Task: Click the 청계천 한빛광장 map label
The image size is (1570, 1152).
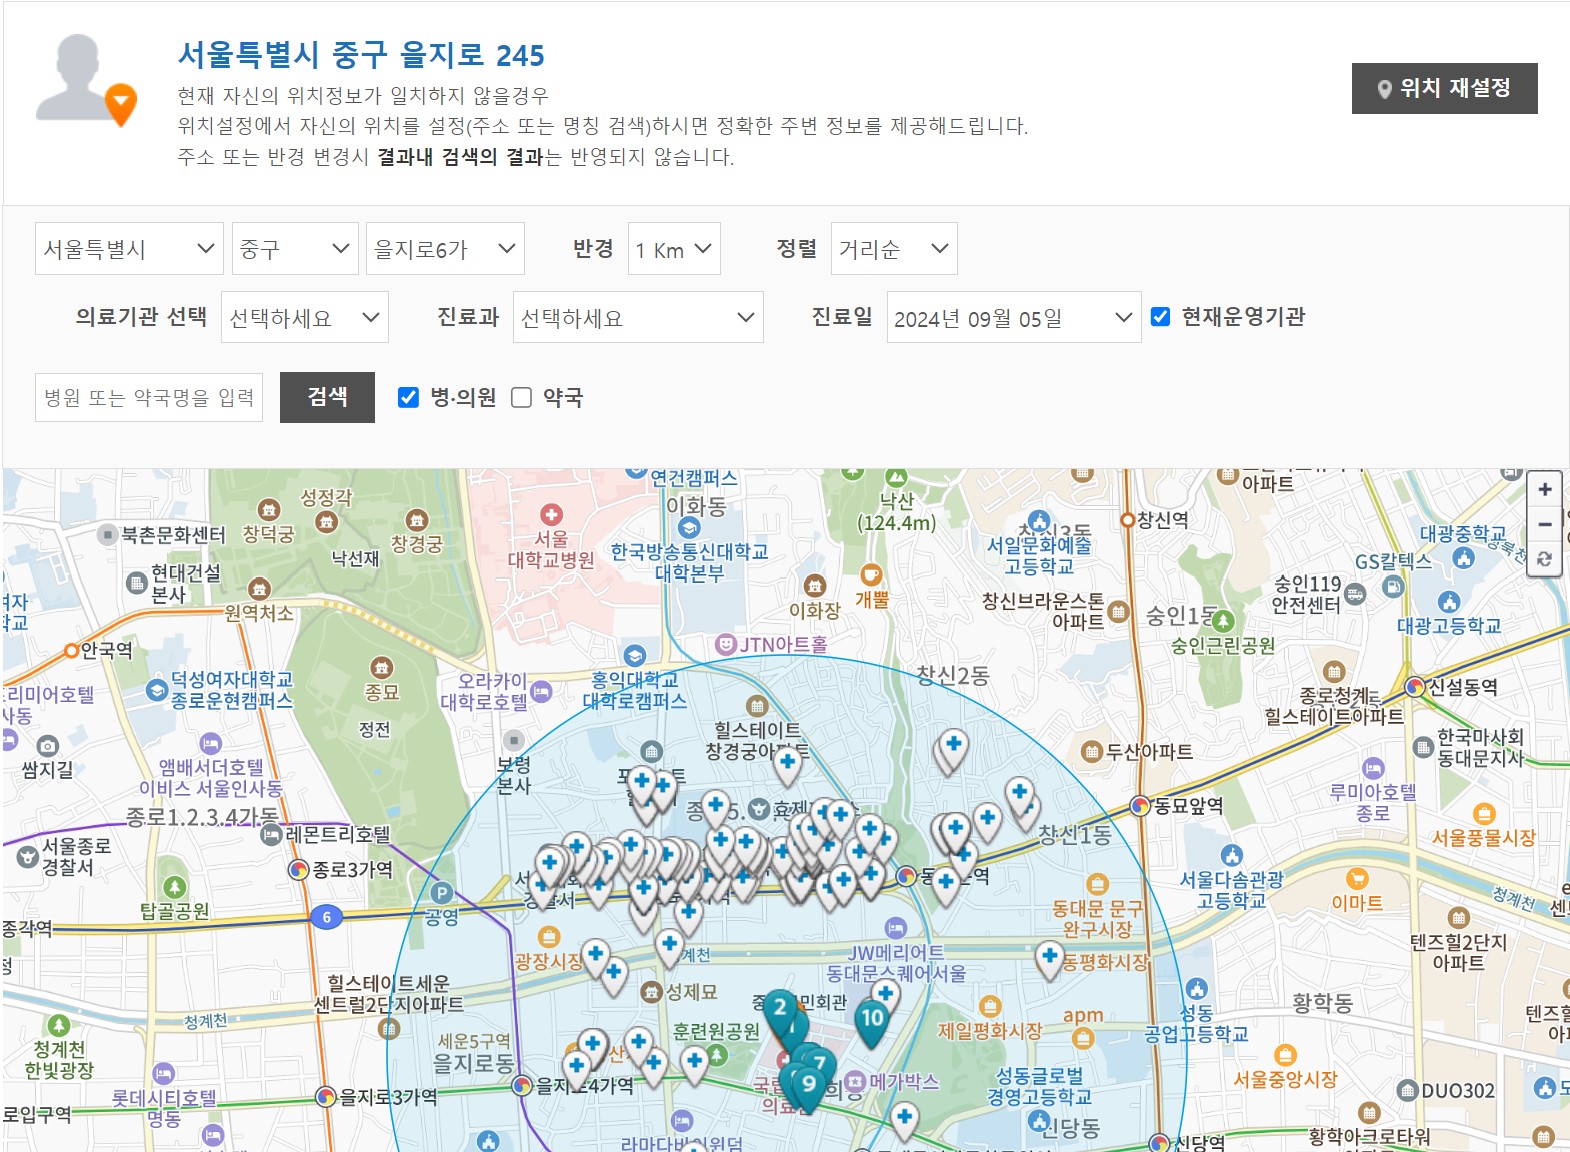Action: (x=59, y=1059)
